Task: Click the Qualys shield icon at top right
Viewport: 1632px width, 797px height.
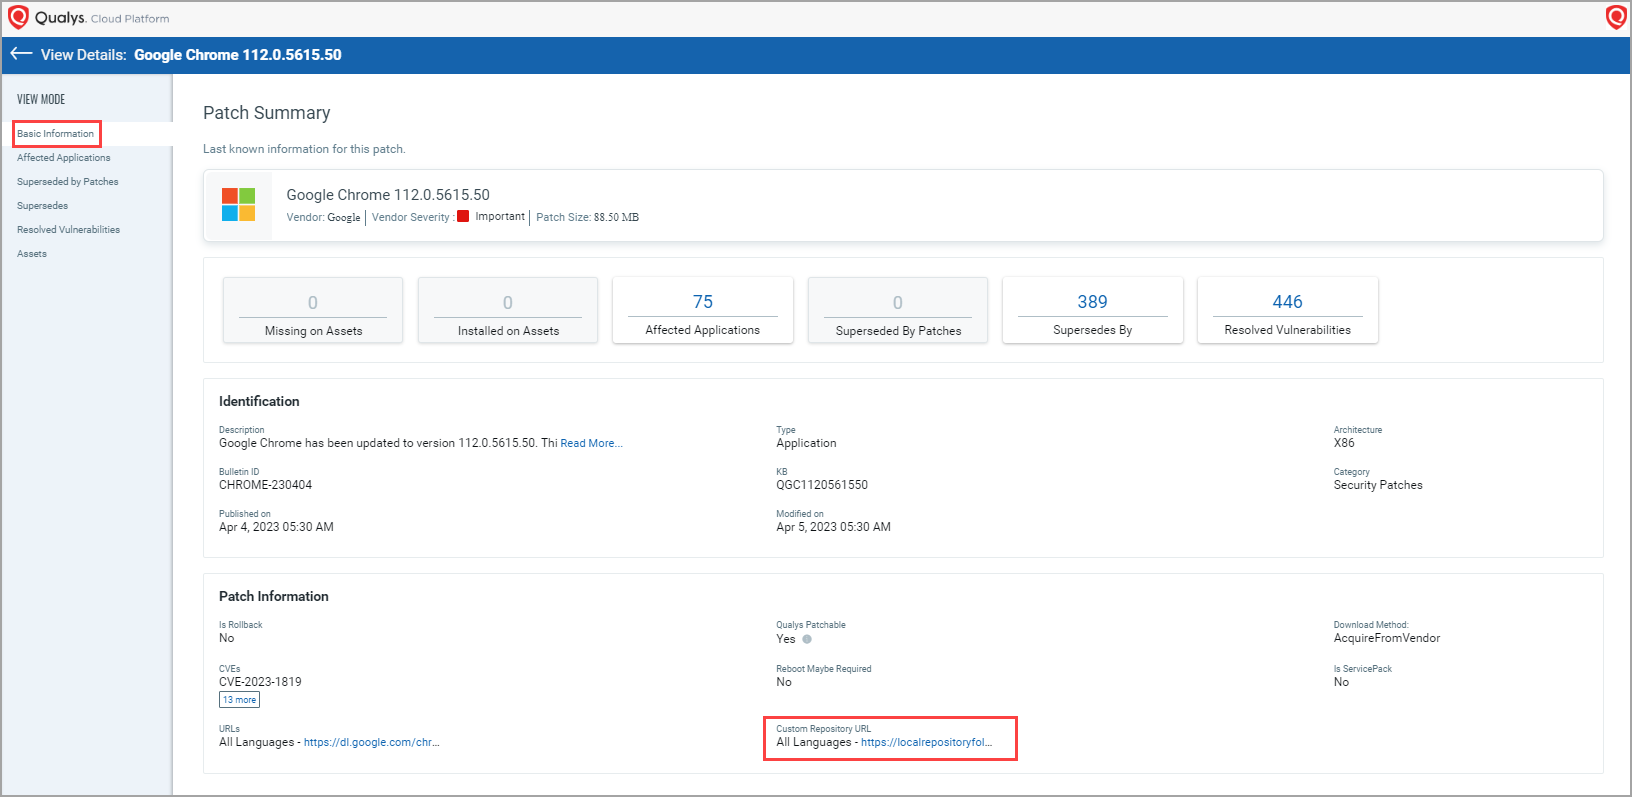Action: point(1615,17)
